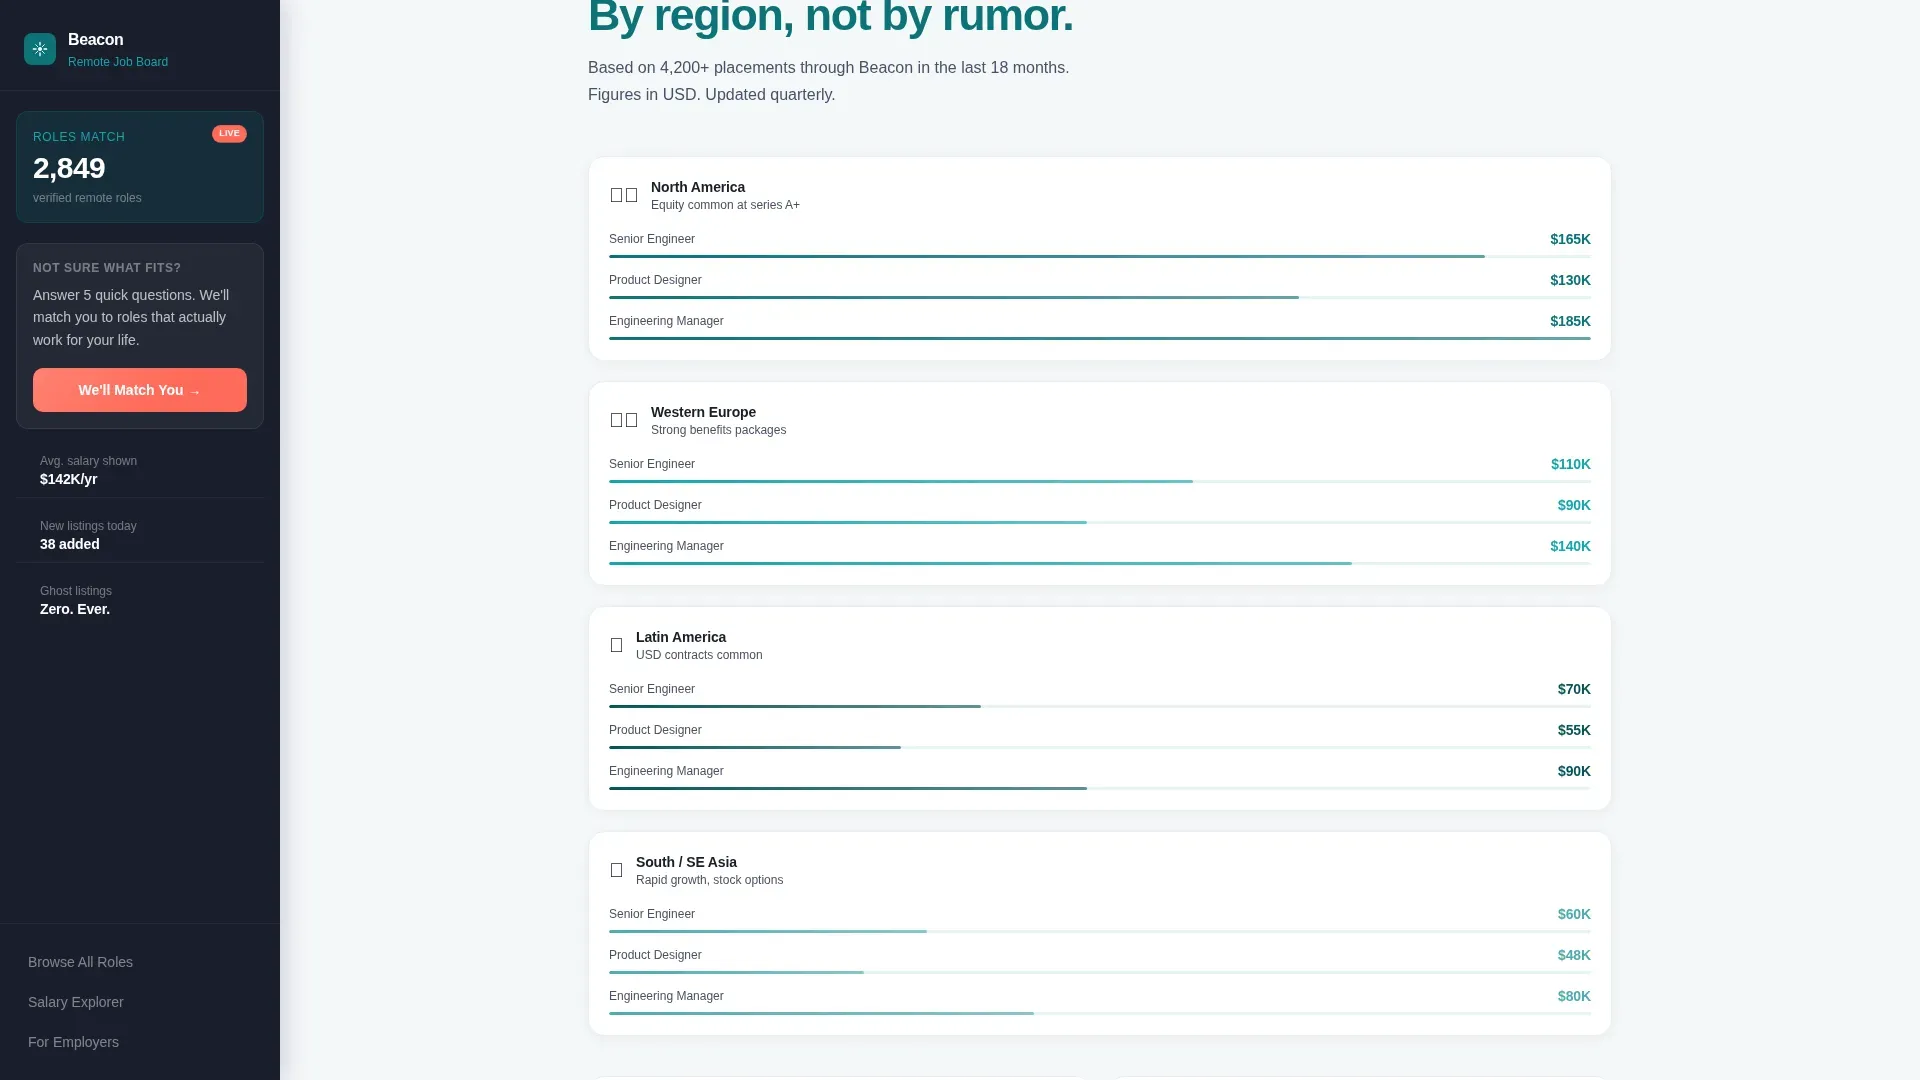The image size is (1920, 1080).
Task: Click the North America Senior Engineer salary bar
Action: coord(1100,256)
